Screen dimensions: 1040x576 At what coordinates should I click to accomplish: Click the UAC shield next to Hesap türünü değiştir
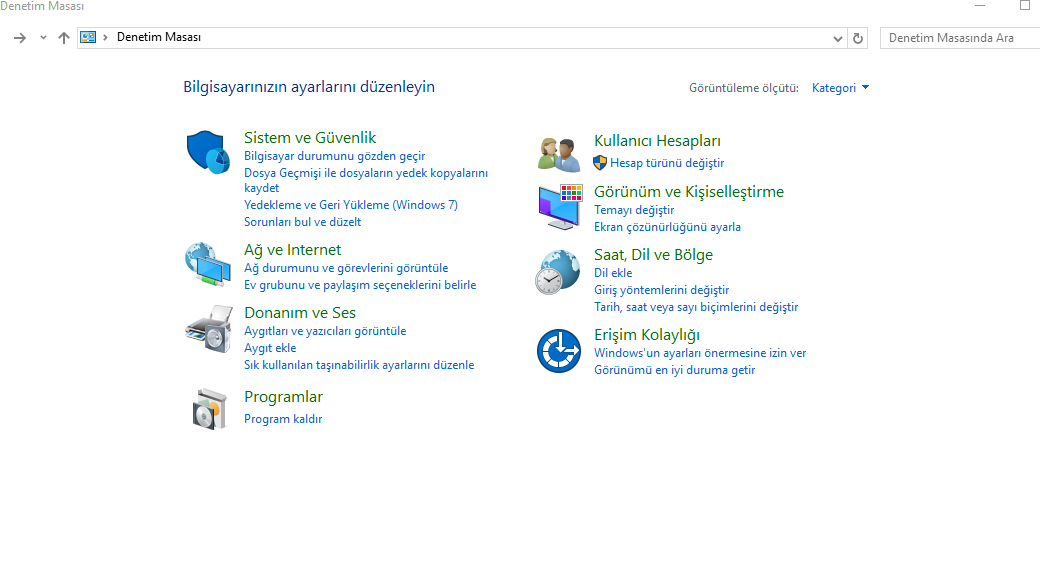599,163
